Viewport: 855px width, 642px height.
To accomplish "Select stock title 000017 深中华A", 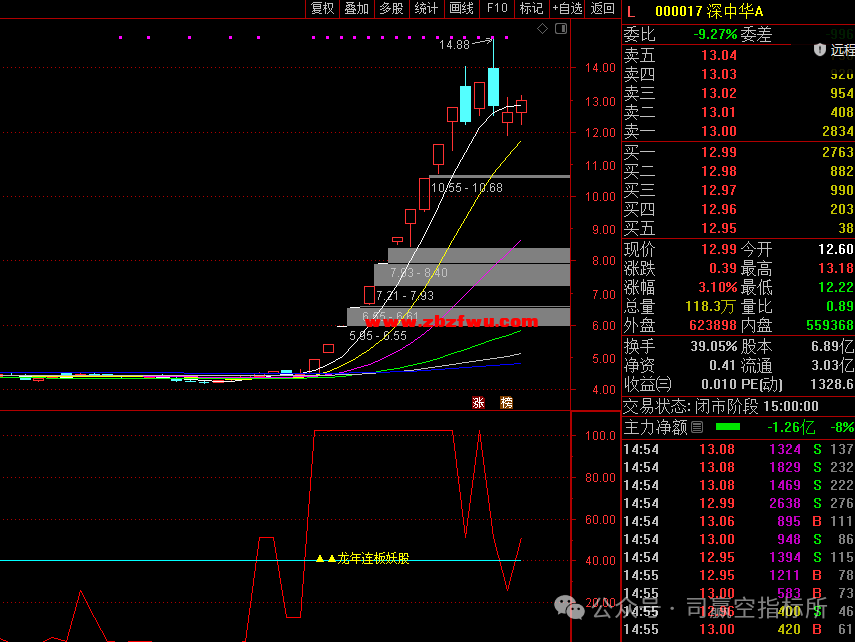I will click(709, 11).
